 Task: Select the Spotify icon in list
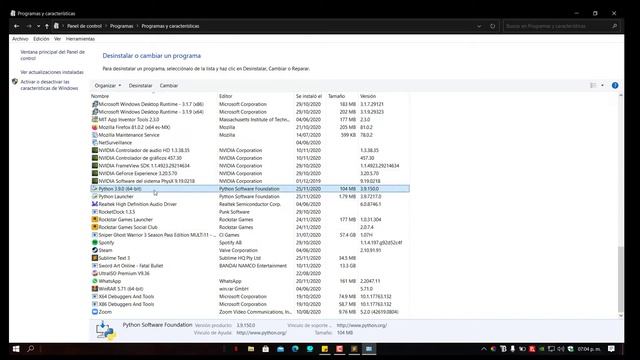coord(95,242)
